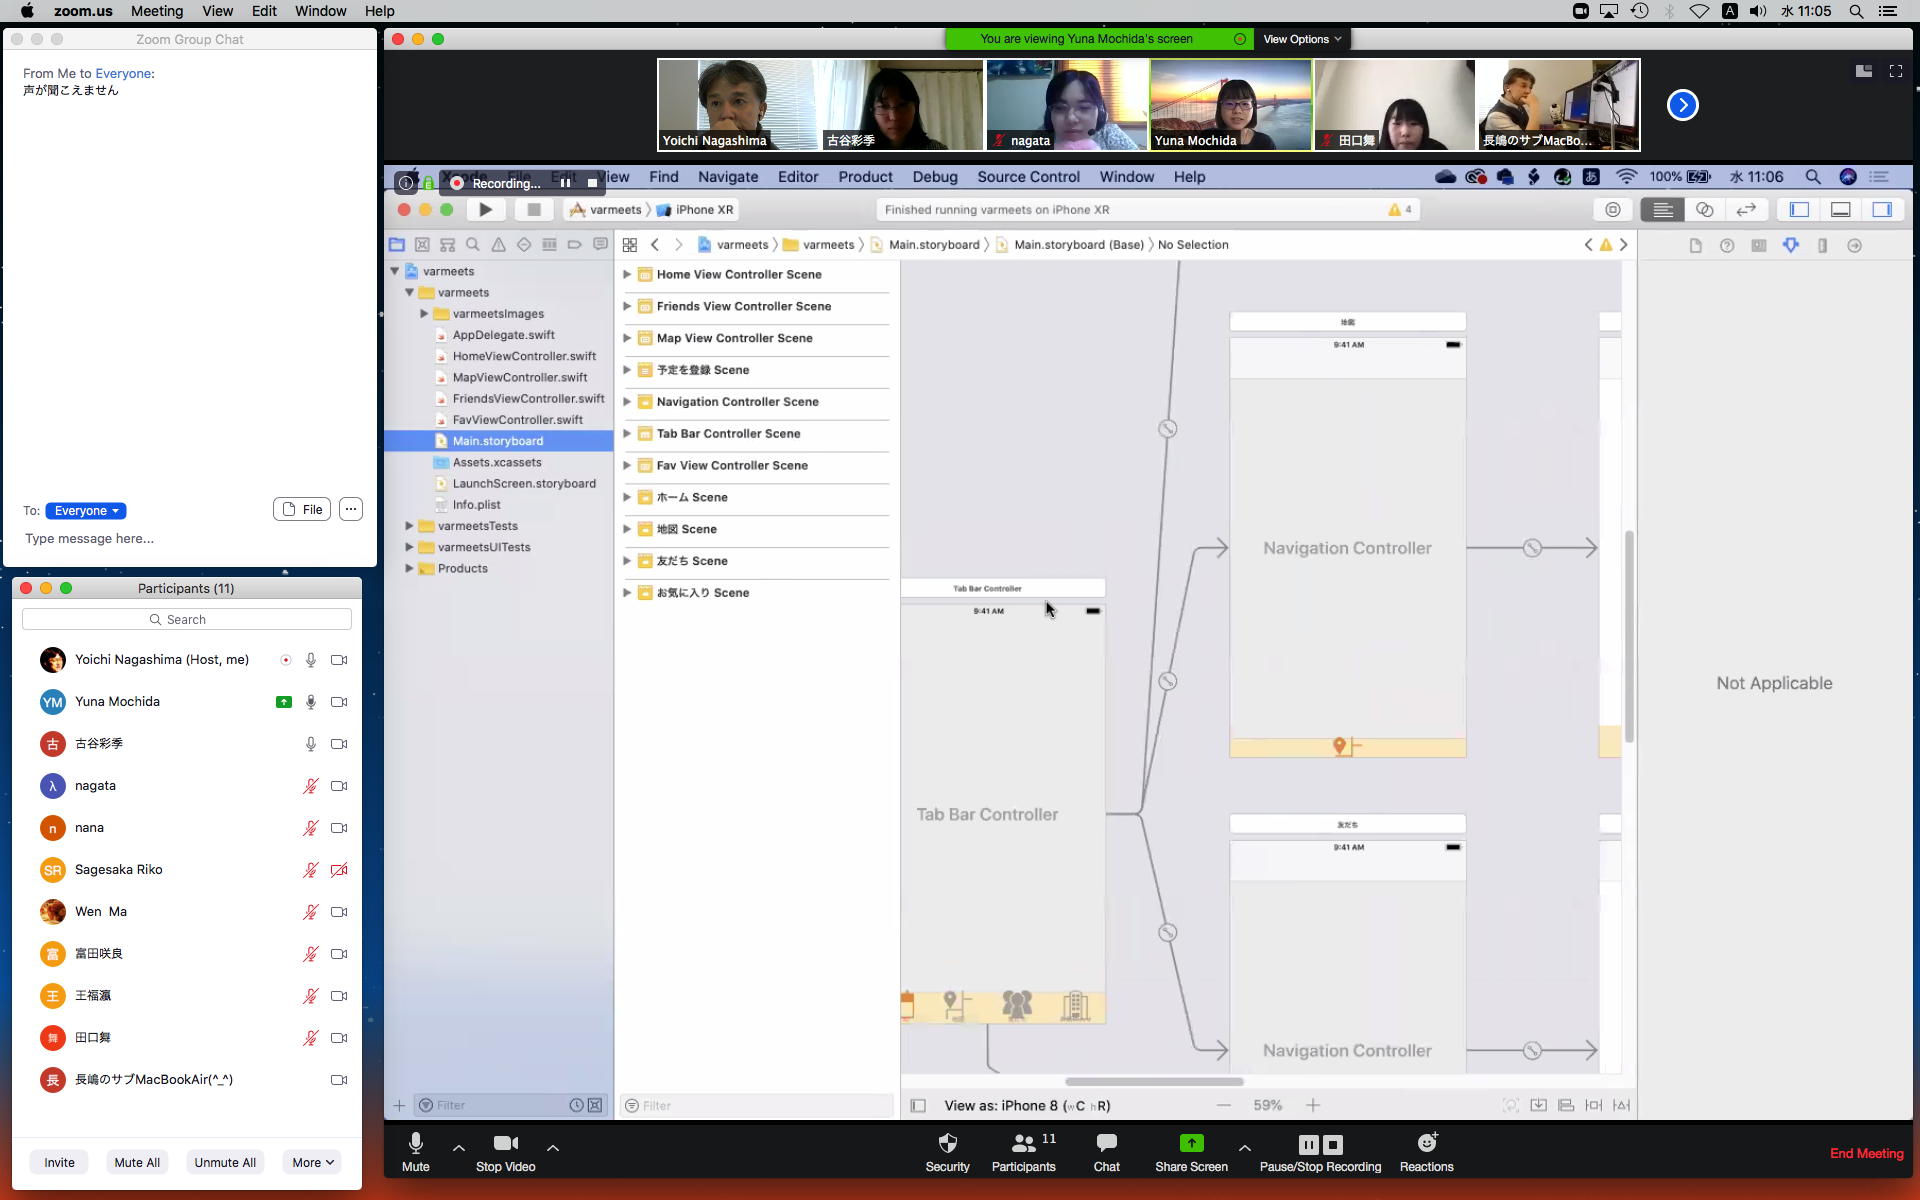
Task: Click the Mute All button
Action: [137, 1162]
